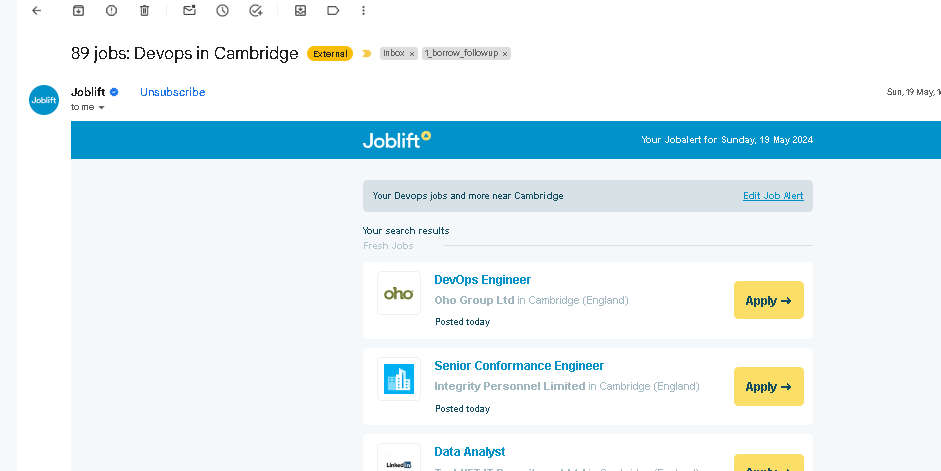Open the More options three-dot menu
941x471 pixels.
click(363, 10)
